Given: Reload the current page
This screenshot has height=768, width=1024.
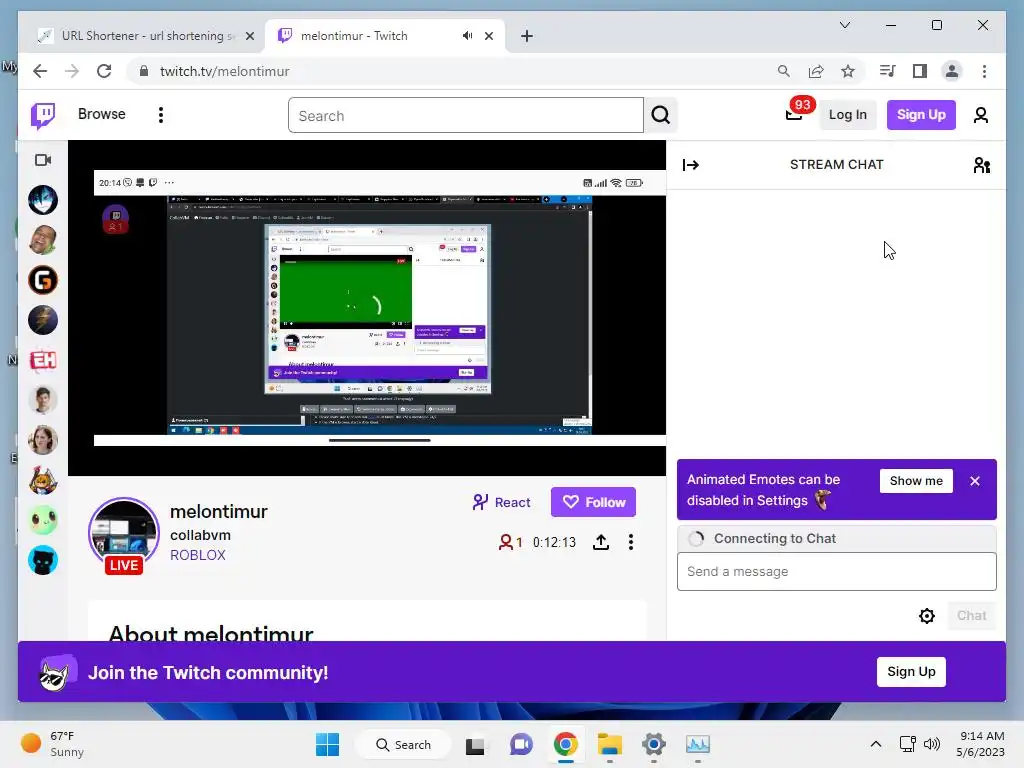Looking at the screenshot, I should (104, 71).
